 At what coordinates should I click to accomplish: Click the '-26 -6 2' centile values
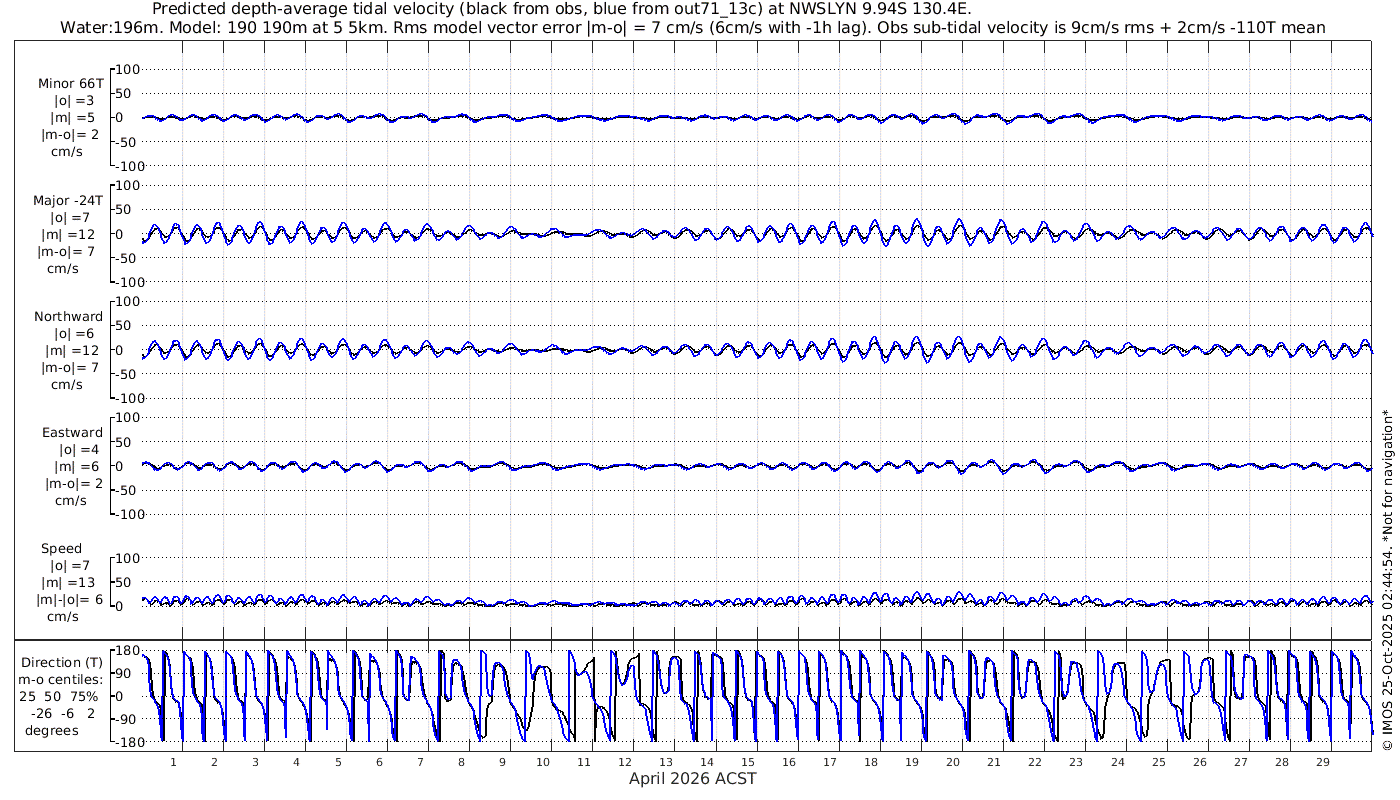click(x=62, y=713)
